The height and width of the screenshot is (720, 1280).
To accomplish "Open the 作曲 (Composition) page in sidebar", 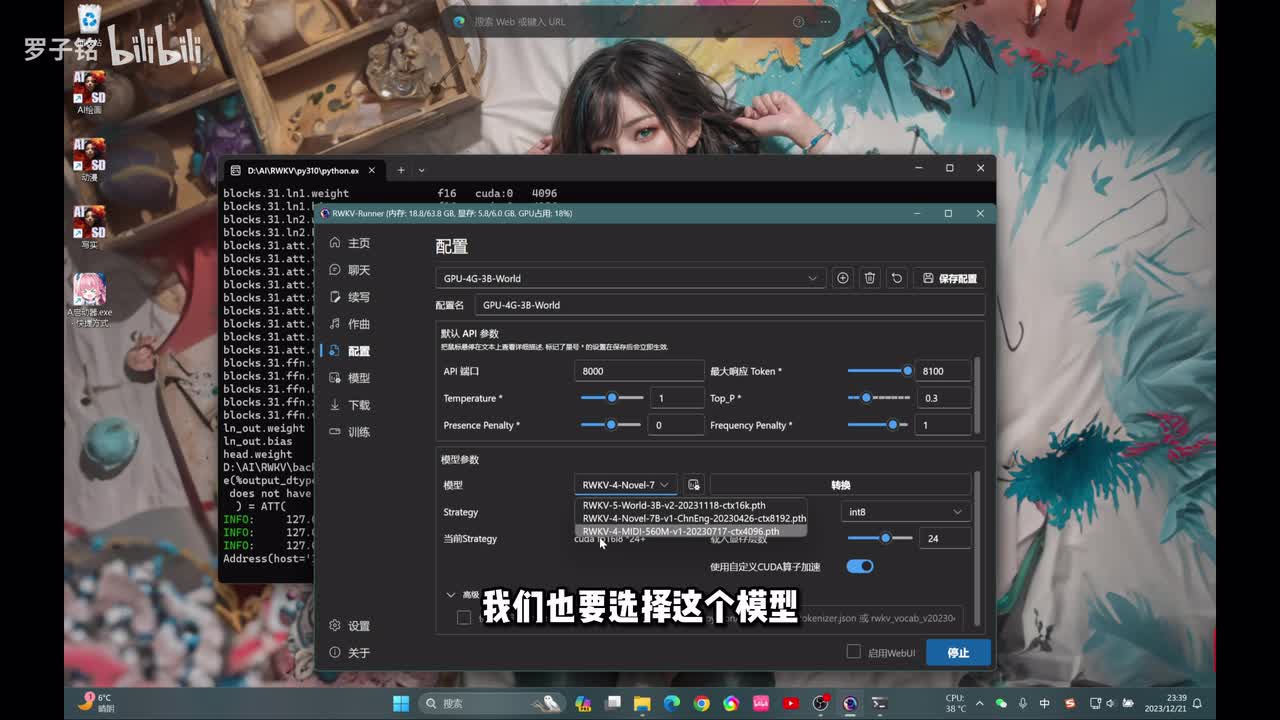I will 358,324.
